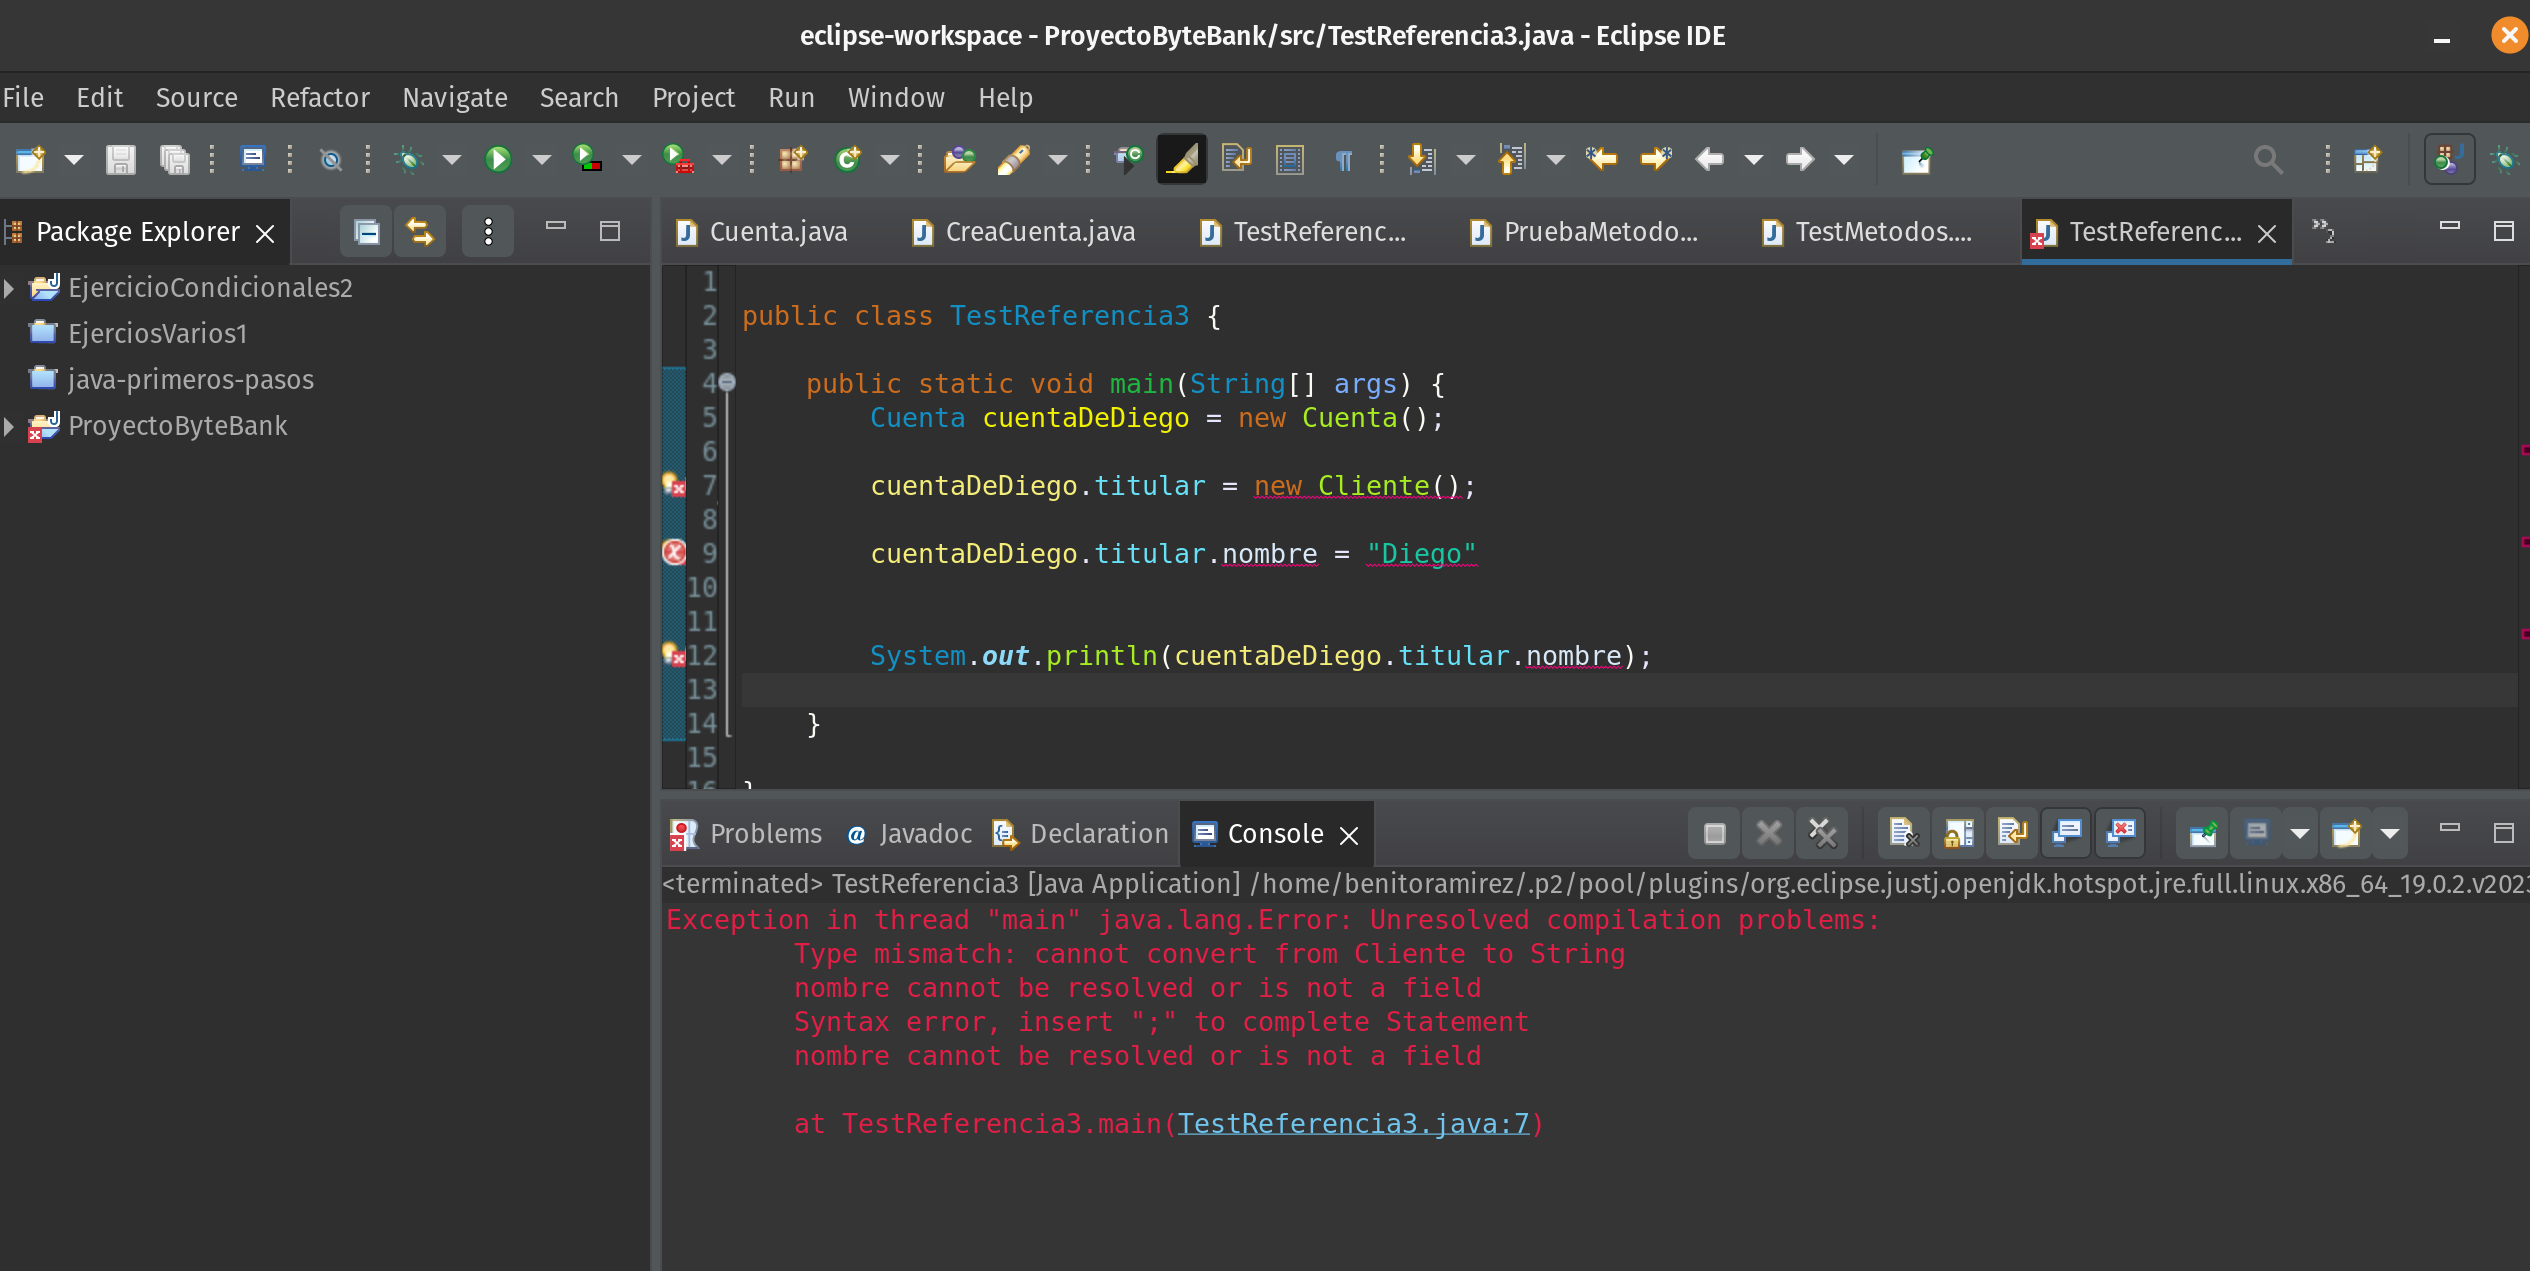Open the New wizard dropdown arrow
2530x1271 pixels.
(x=73, y=160)
